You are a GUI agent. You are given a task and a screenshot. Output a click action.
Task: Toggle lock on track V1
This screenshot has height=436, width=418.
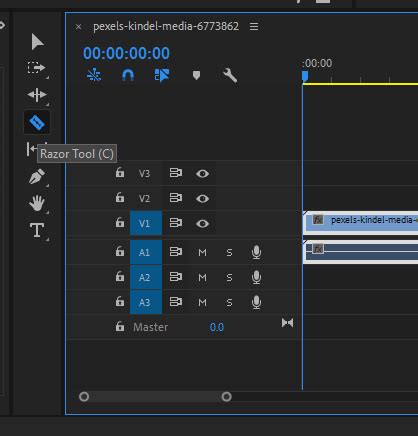pos(120,223)
